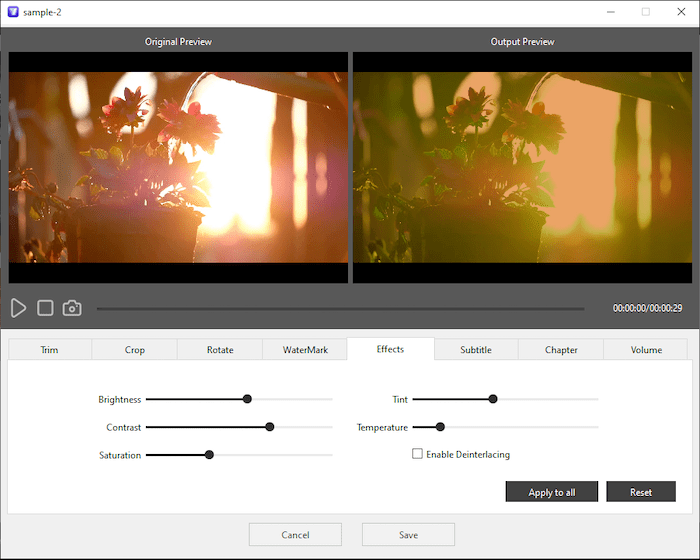This screenshot has height=560, width=700.
Task: Select the Rotate tab
Action: pos(220,350)
